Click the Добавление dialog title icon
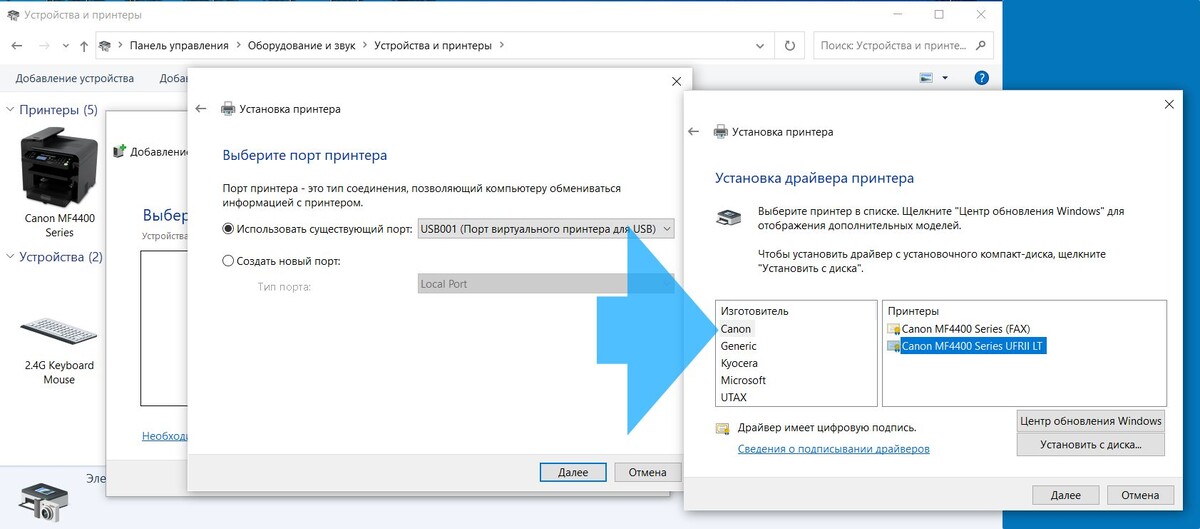The height and width of the screenshot is (529, 1200). click(120, 151)
